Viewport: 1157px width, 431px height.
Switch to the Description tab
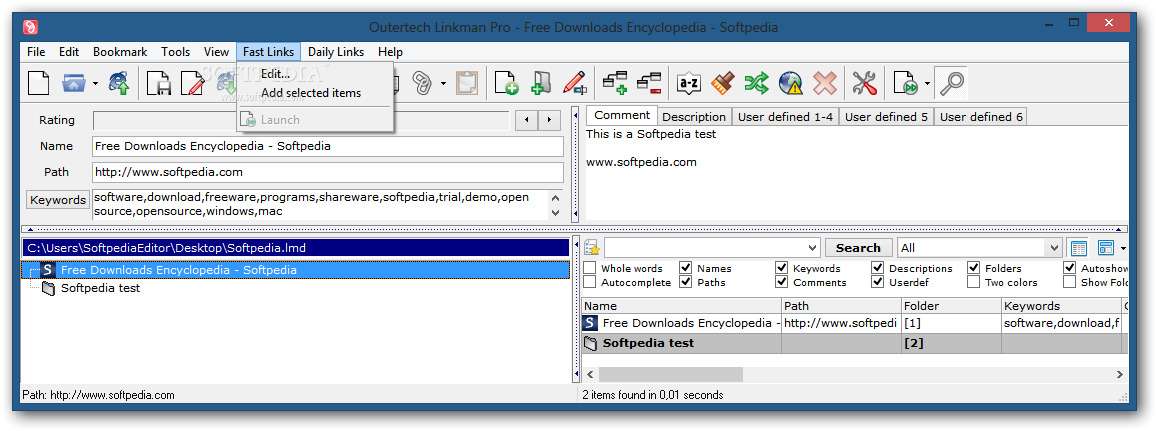(694, 117)
